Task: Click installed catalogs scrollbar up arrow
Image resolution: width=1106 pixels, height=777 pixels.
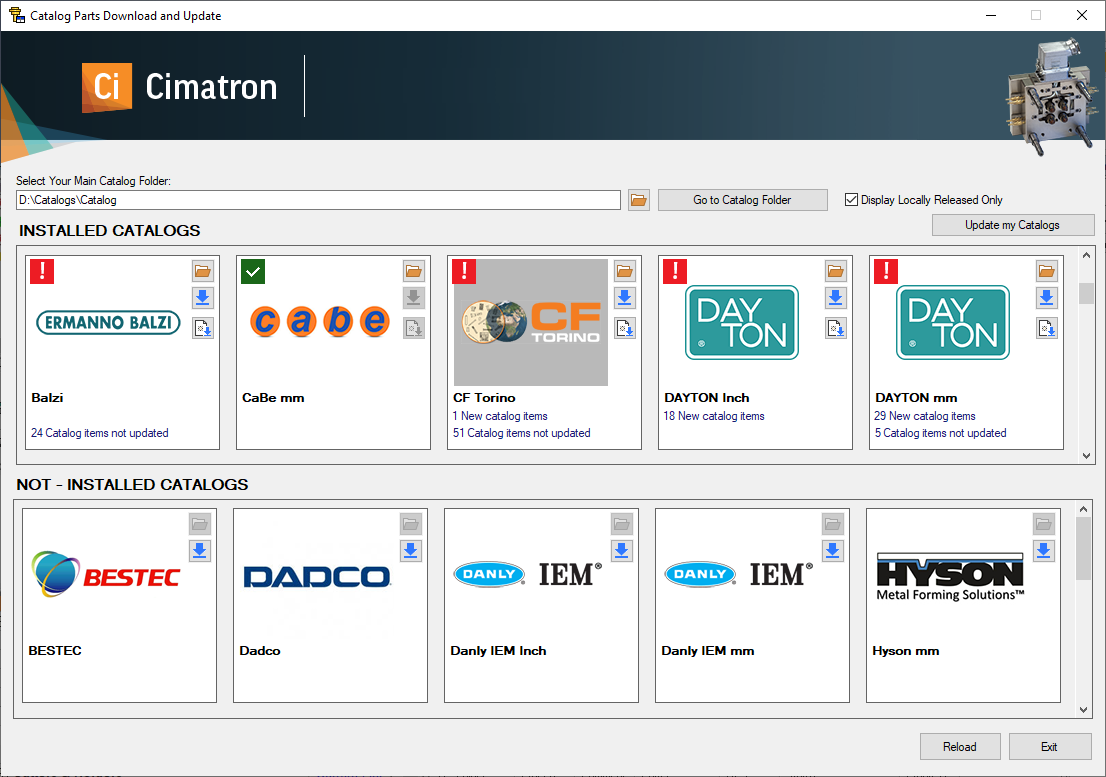Action: click(x=1086, y=255)
